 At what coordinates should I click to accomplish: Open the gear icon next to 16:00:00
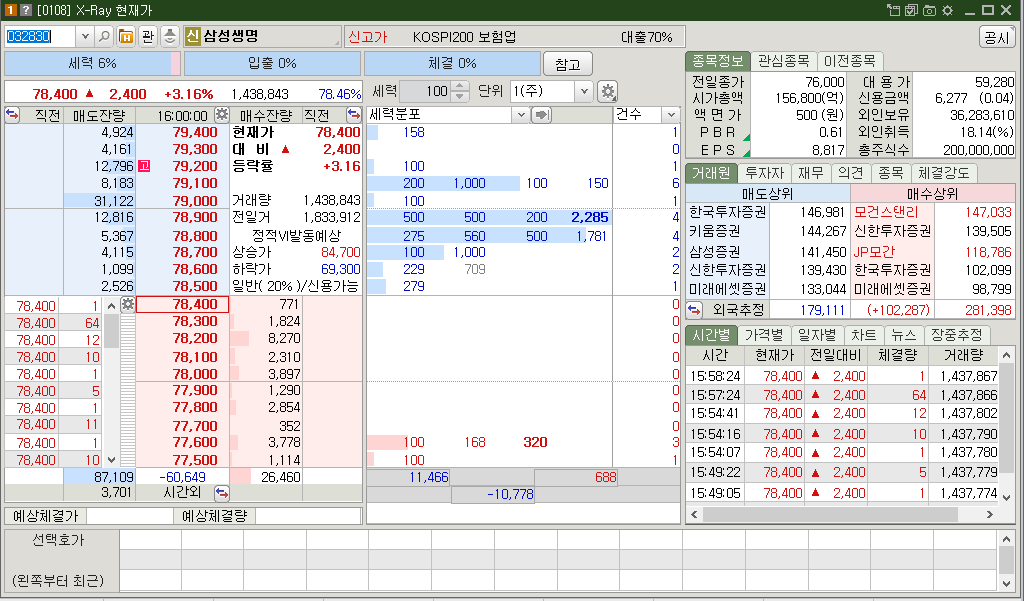point(222,113)
